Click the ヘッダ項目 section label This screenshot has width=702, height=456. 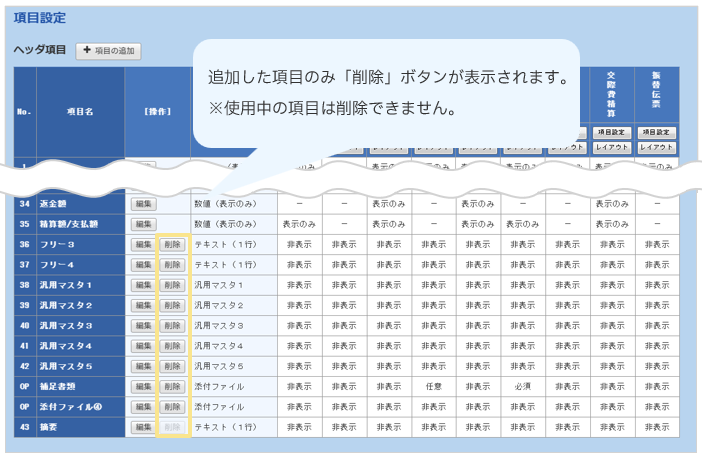(40, 50)
